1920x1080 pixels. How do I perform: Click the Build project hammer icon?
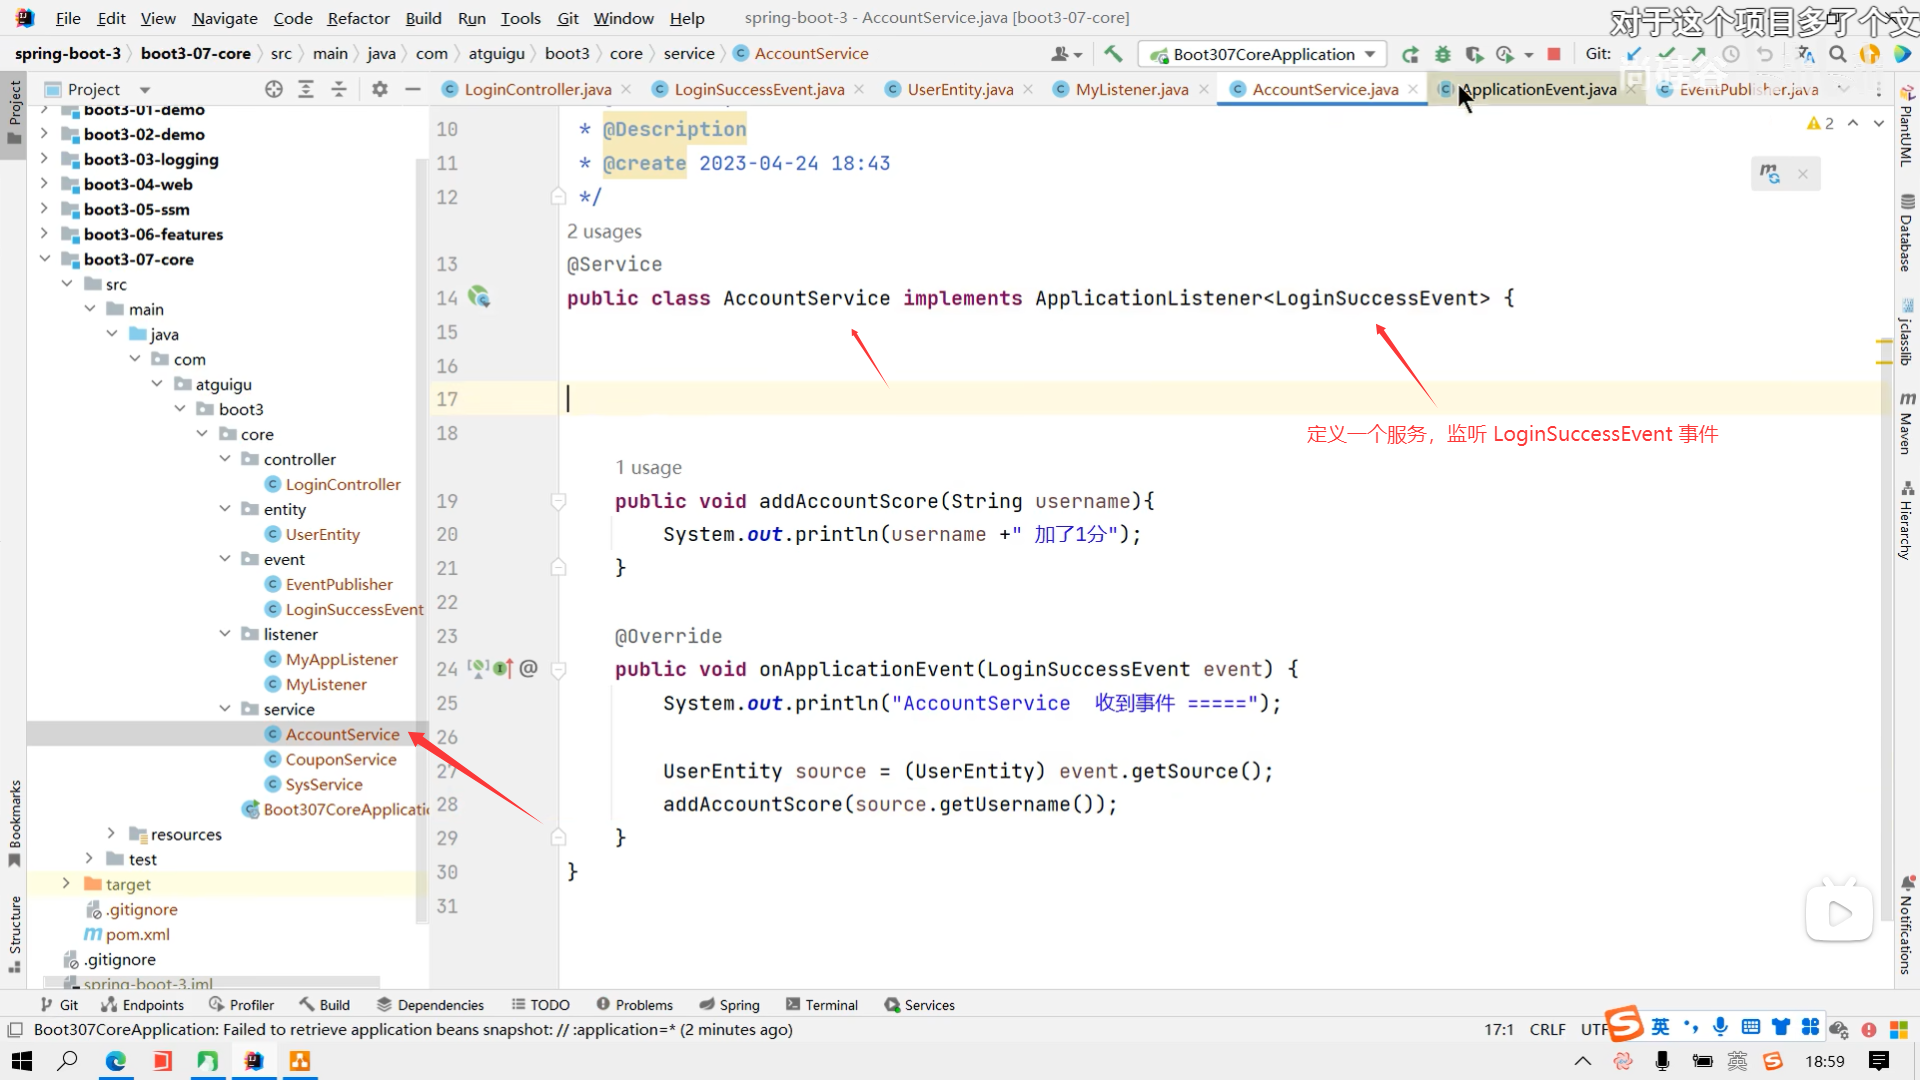[x=1113, y=54]
